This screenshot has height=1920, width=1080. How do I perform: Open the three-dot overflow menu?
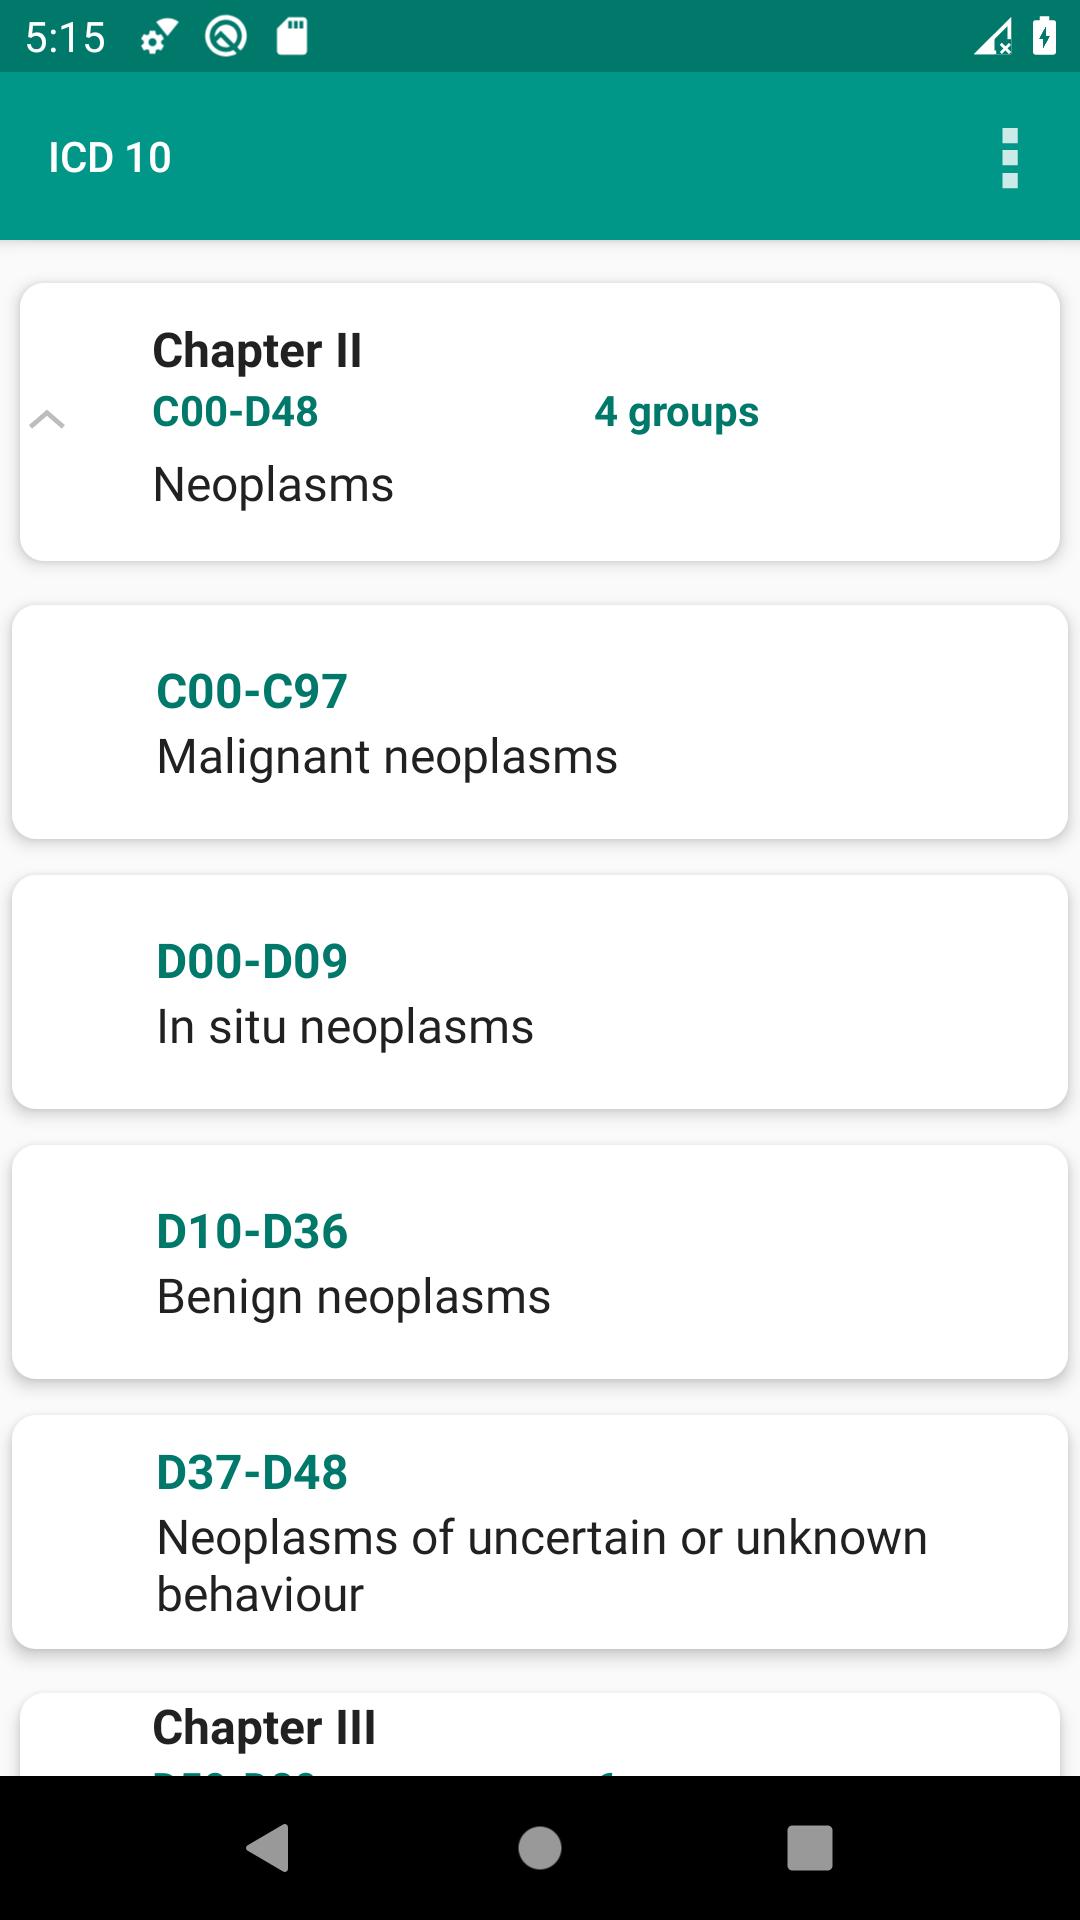[x=1009, y=158]
